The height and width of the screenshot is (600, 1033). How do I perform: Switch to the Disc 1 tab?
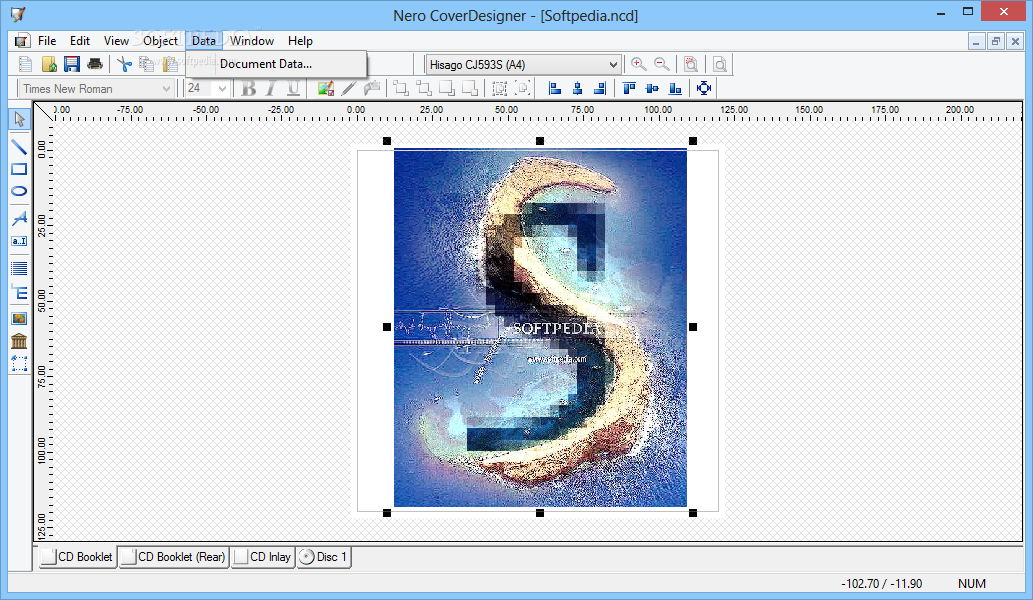pyautogui.click(x=323, y=557)
